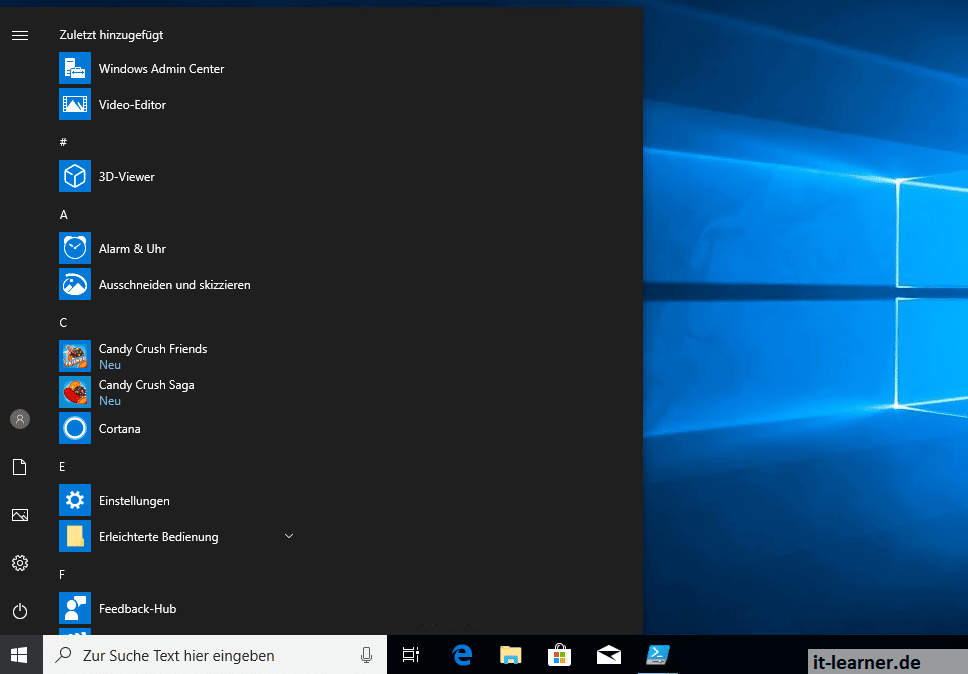Open the Microsoft Store from the taskbar
The height and width of the screenshot is (674, 968).
(x=559, y=655)
